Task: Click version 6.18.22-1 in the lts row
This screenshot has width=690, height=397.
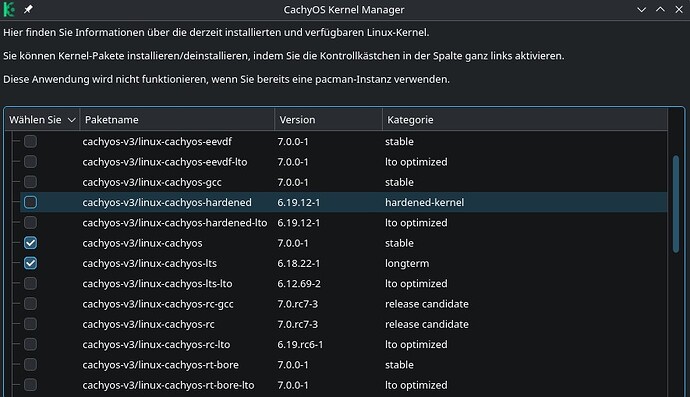Action: coord(299,263)
